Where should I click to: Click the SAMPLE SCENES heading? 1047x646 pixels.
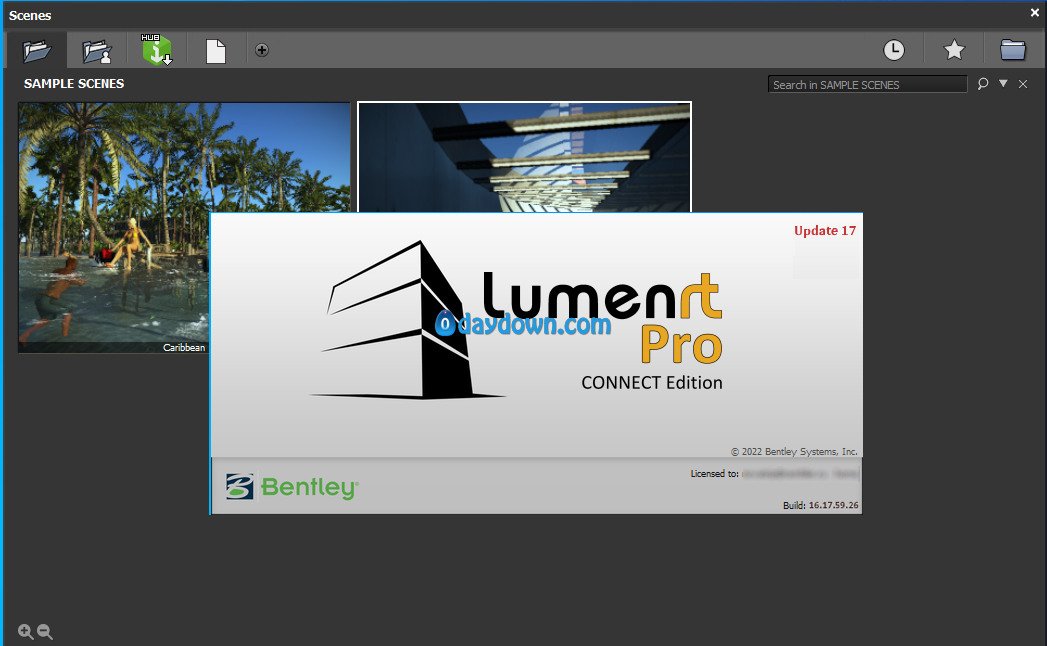pyautogui.click(x=74, y=84)
